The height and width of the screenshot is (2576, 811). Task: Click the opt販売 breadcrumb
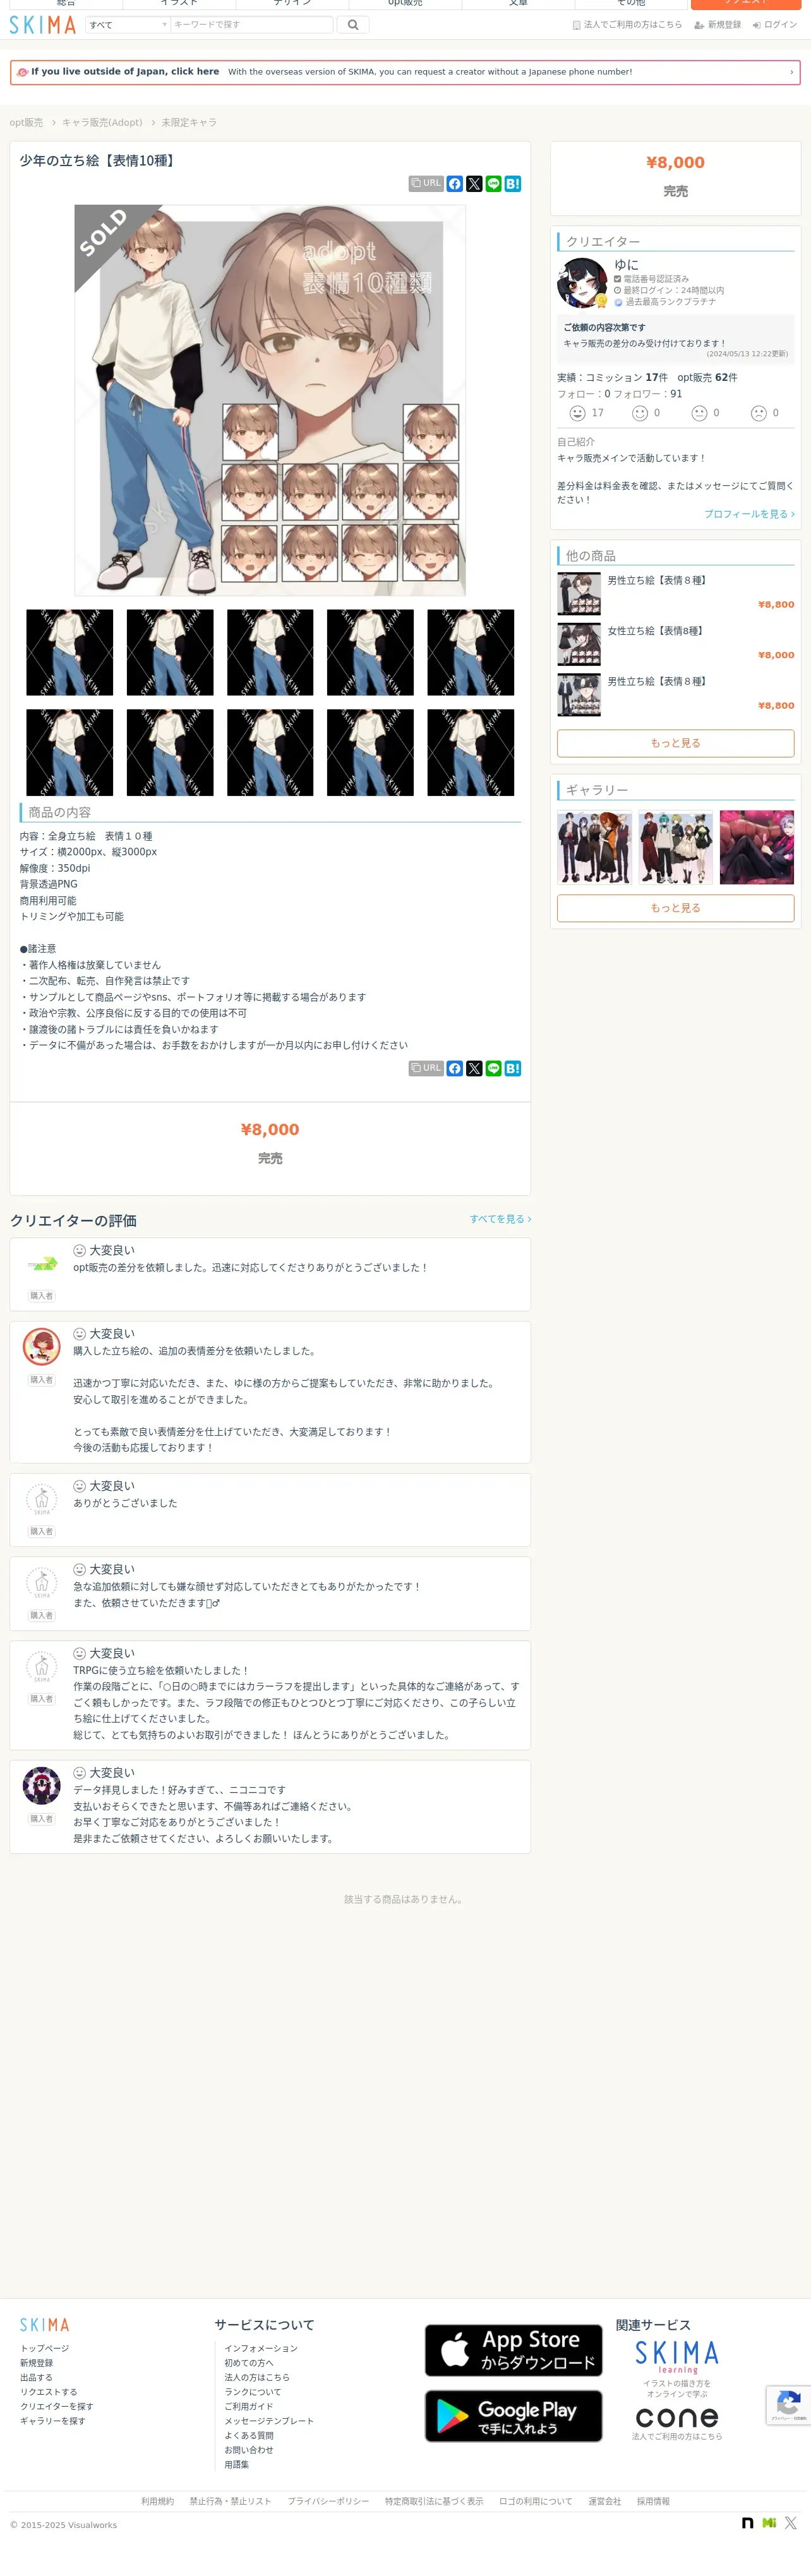coord(26,123)
